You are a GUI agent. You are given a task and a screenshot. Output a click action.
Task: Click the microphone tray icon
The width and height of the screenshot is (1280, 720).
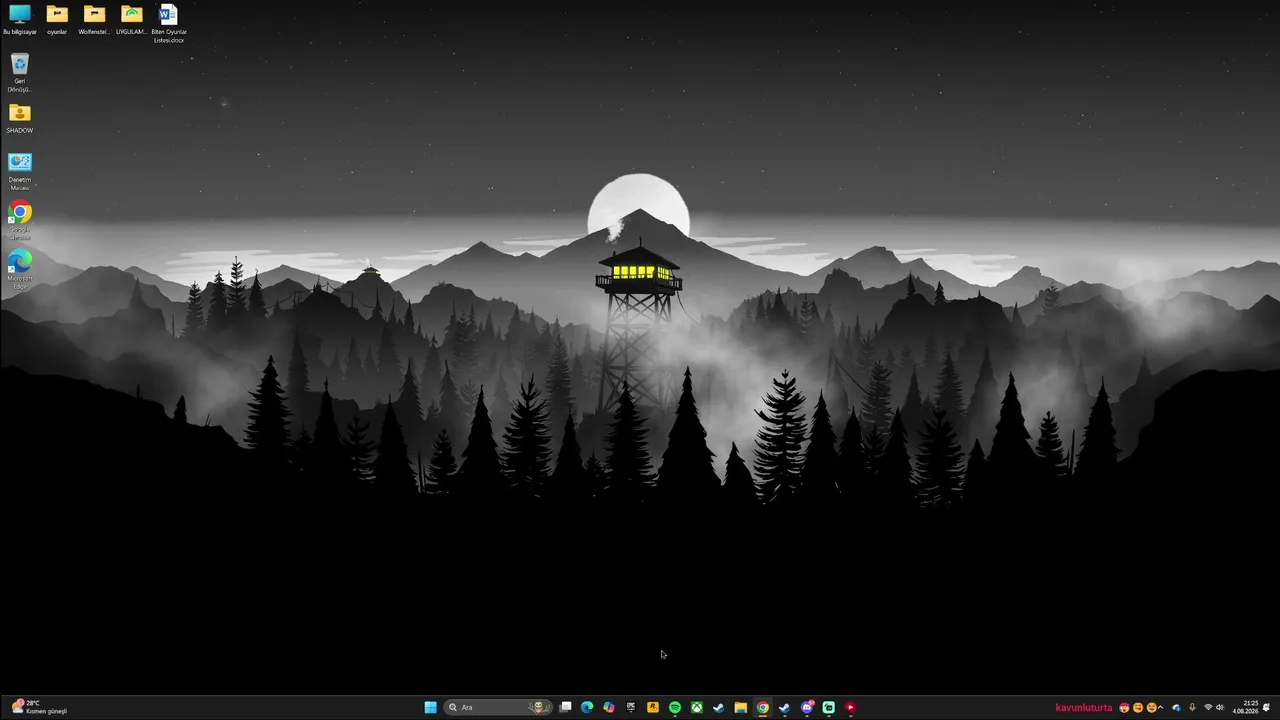coord(1192,707)
